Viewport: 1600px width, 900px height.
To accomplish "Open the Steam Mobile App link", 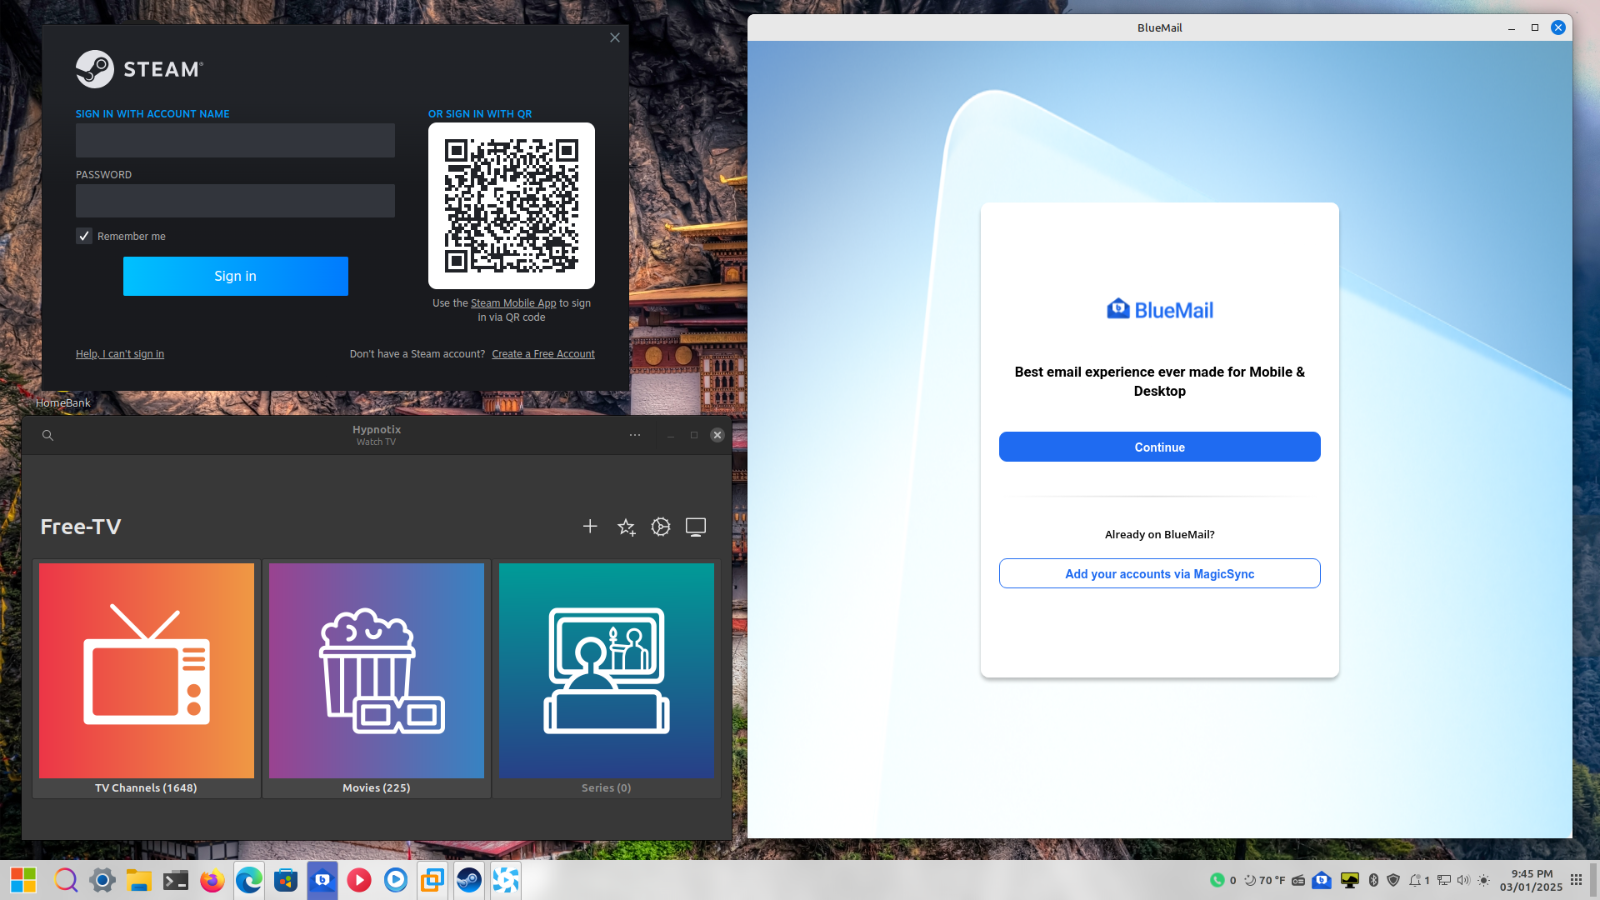I will 513,303.
